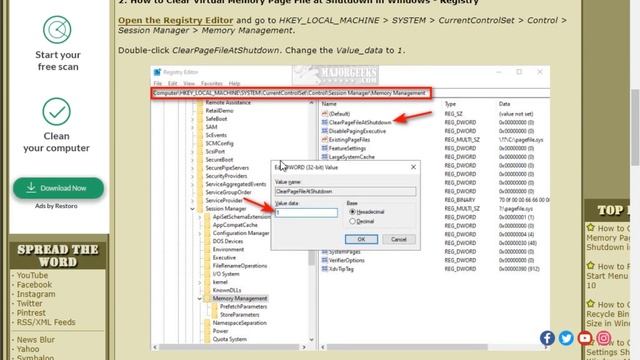Click the Instagram round social icon
Screen dimensions: 640x360
(x=604, y=338)
